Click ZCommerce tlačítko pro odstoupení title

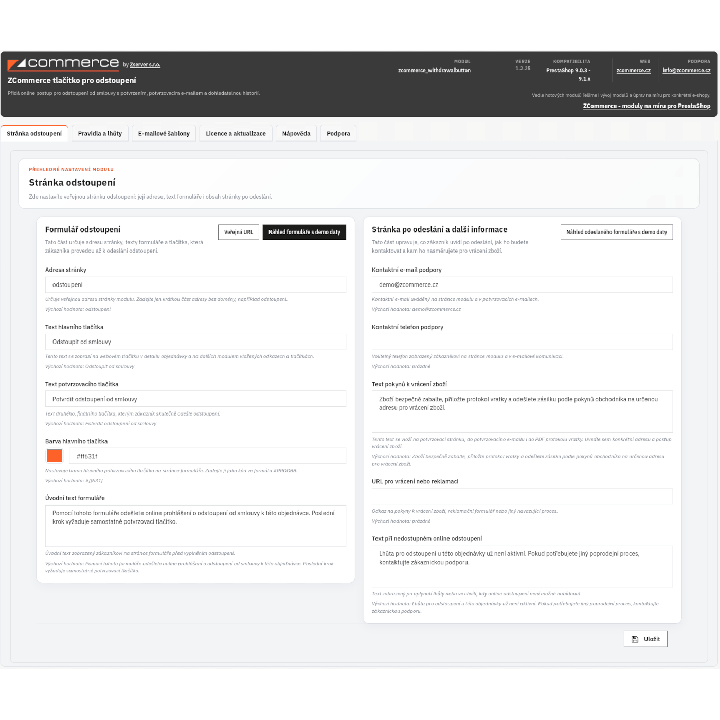pos(72,80)
